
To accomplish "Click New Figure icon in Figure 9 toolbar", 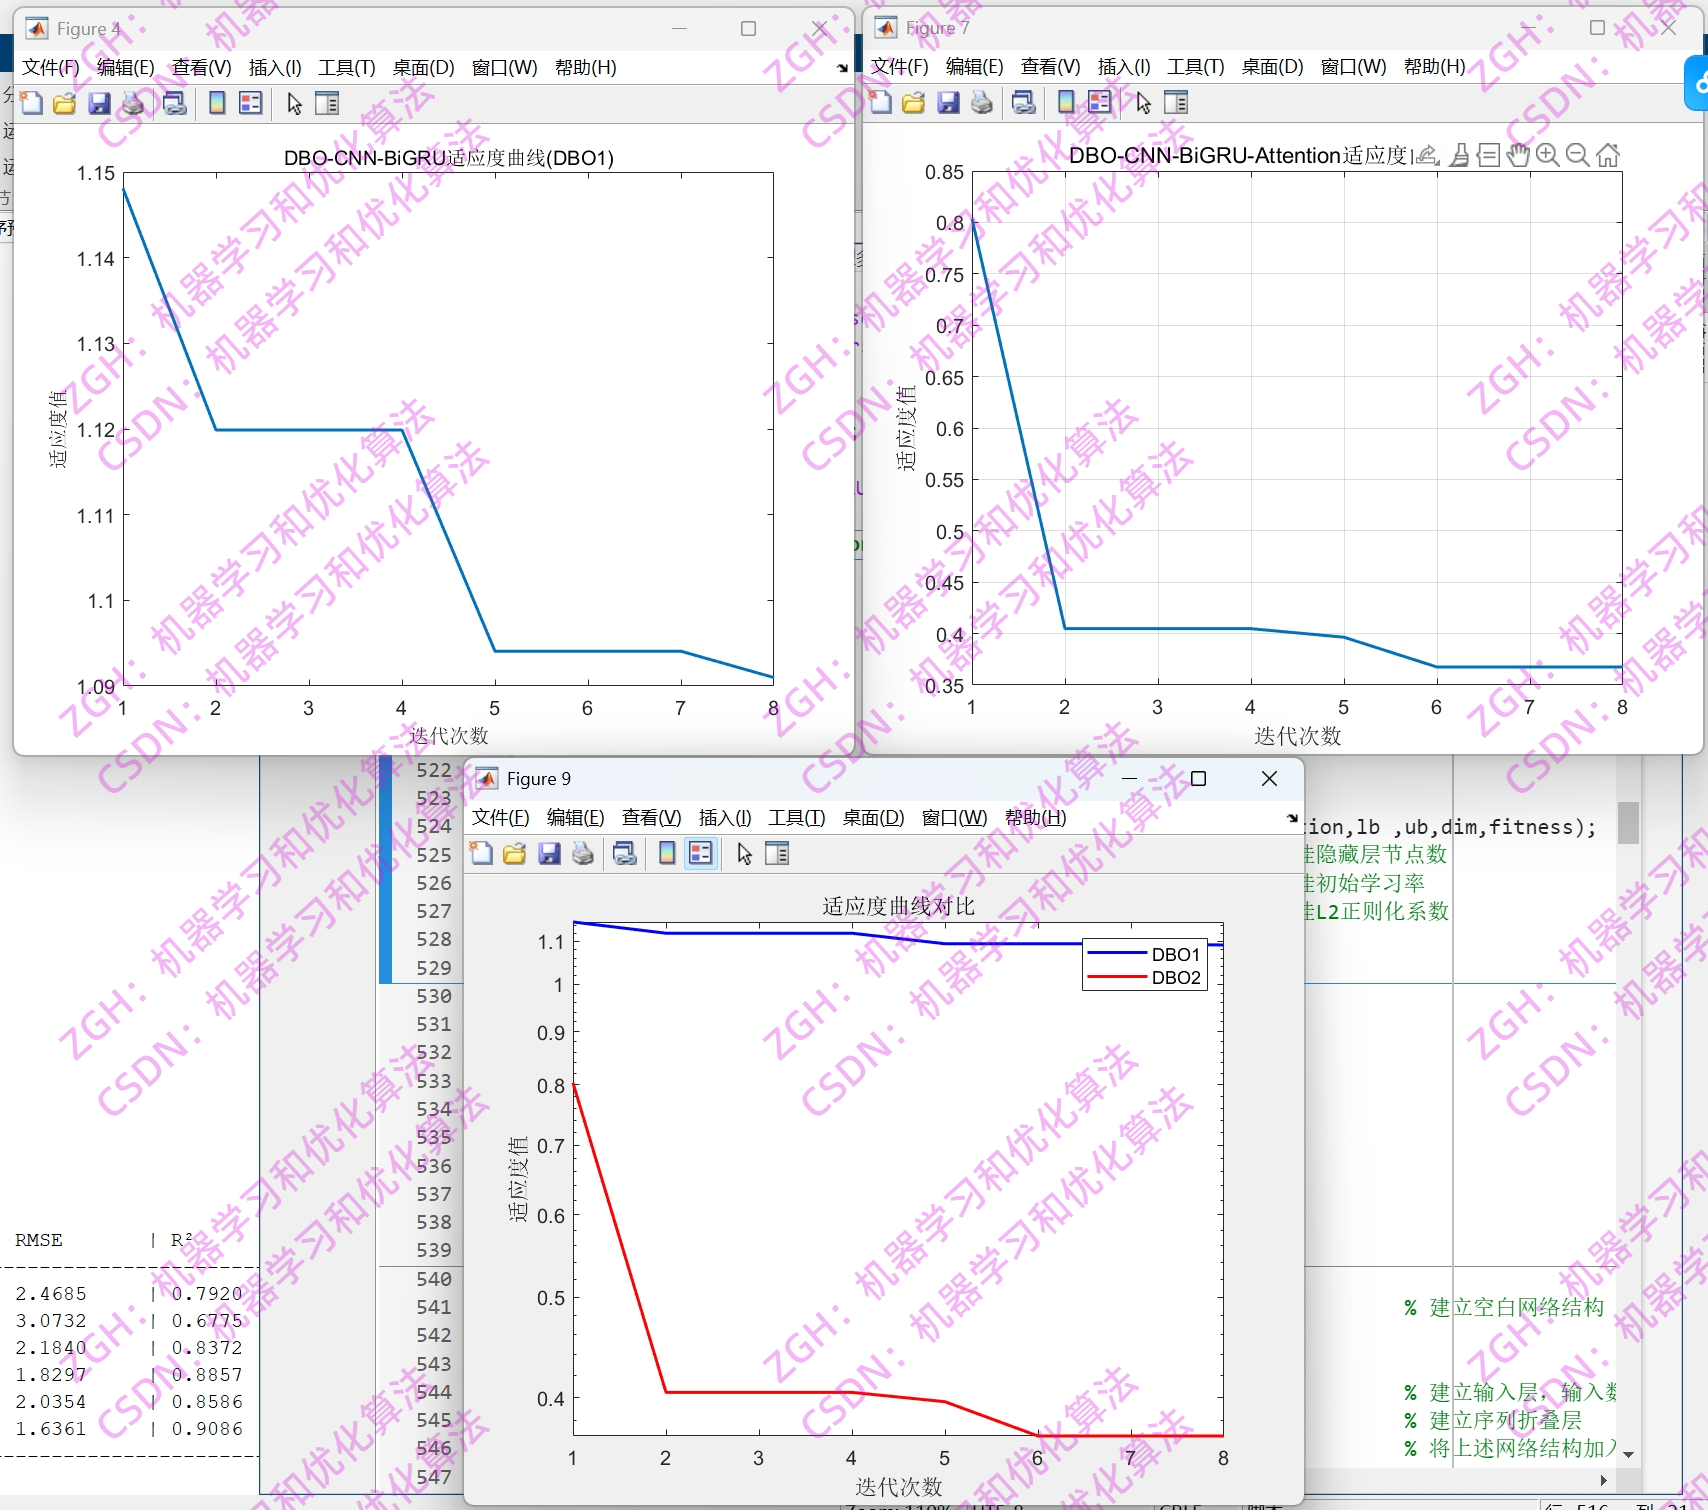I will click(x=482, y=853).
